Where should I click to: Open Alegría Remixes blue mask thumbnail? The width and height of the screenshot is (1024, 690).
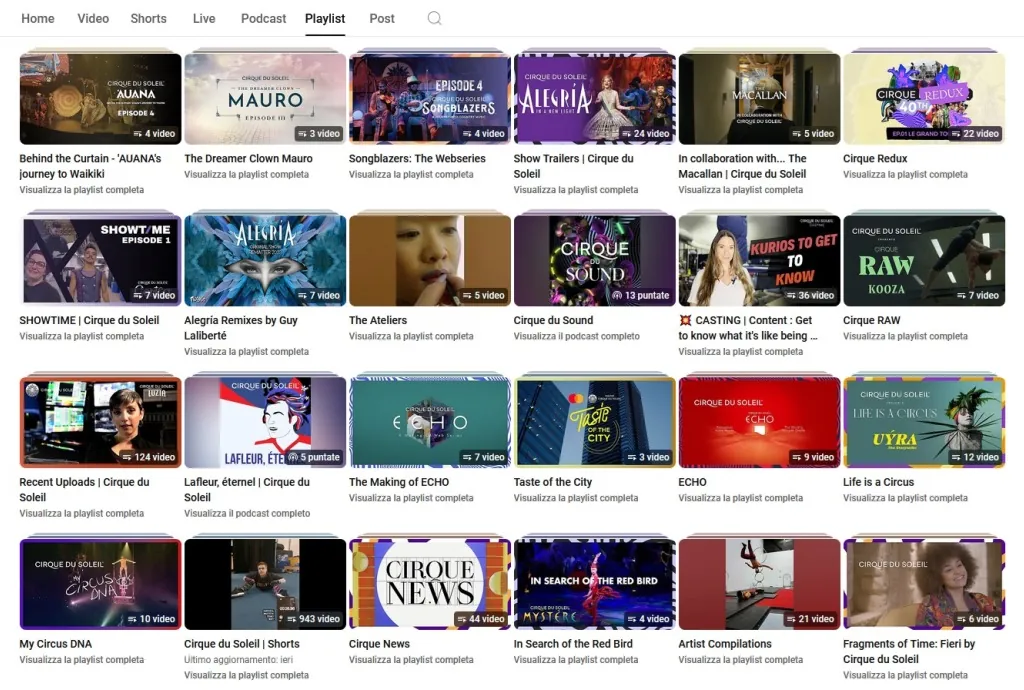point(265,260)
